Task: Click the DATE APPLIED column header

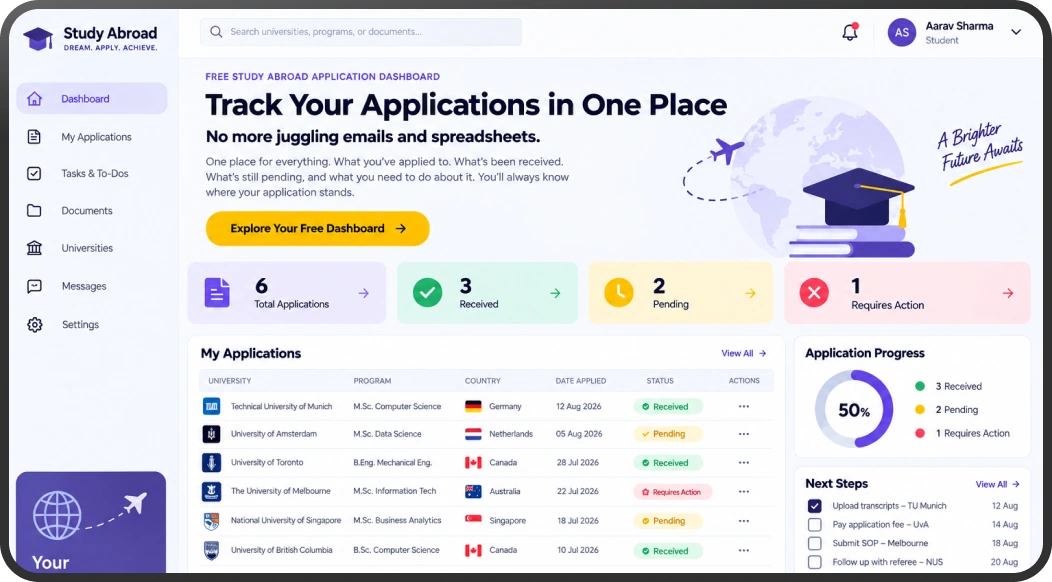Action: (580, 381)
